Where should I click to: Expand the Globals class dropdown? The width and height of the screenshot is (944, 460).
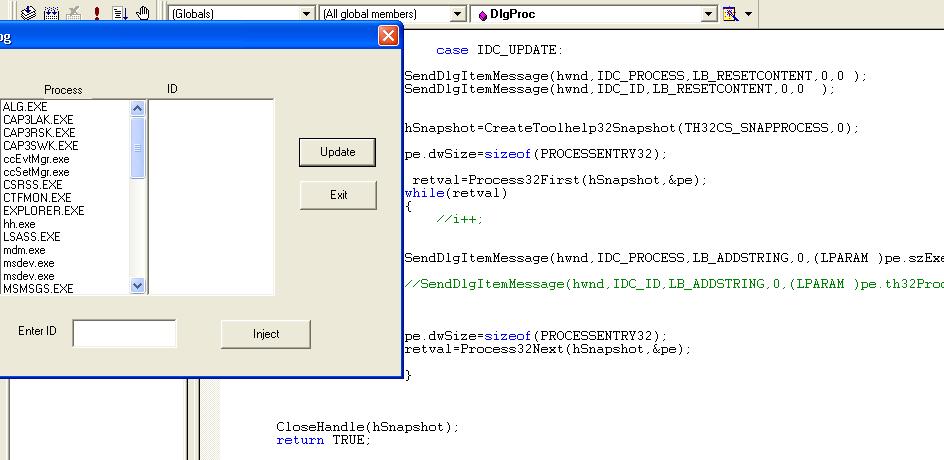[x=307, y=13]
